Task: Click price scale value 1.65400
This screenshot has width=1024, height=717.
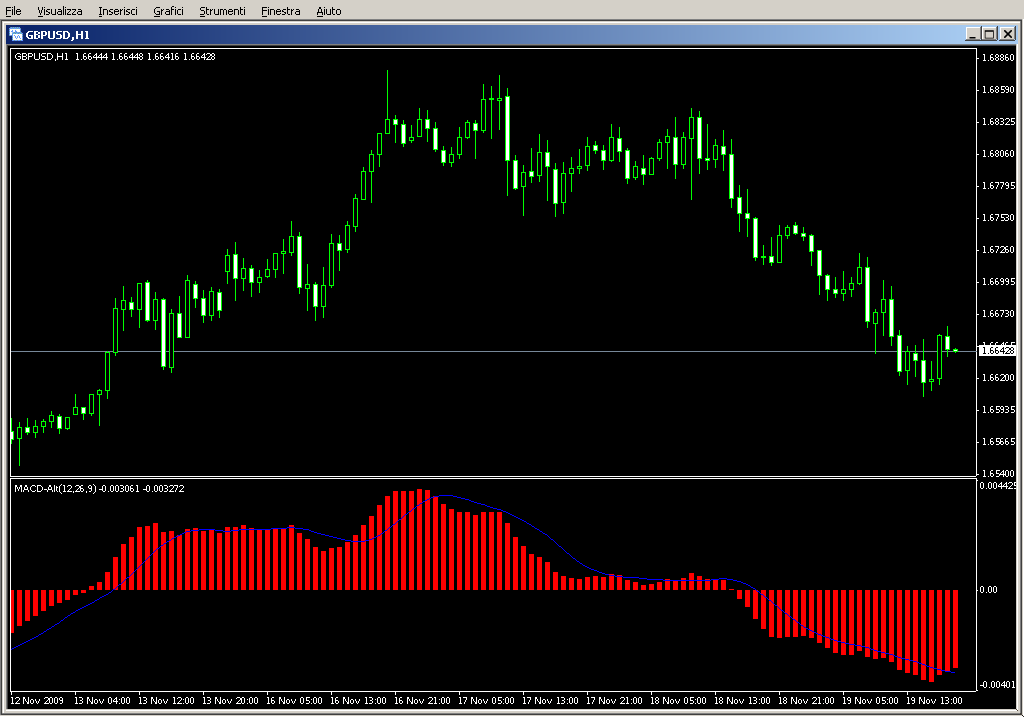Action: click(999, 473)
